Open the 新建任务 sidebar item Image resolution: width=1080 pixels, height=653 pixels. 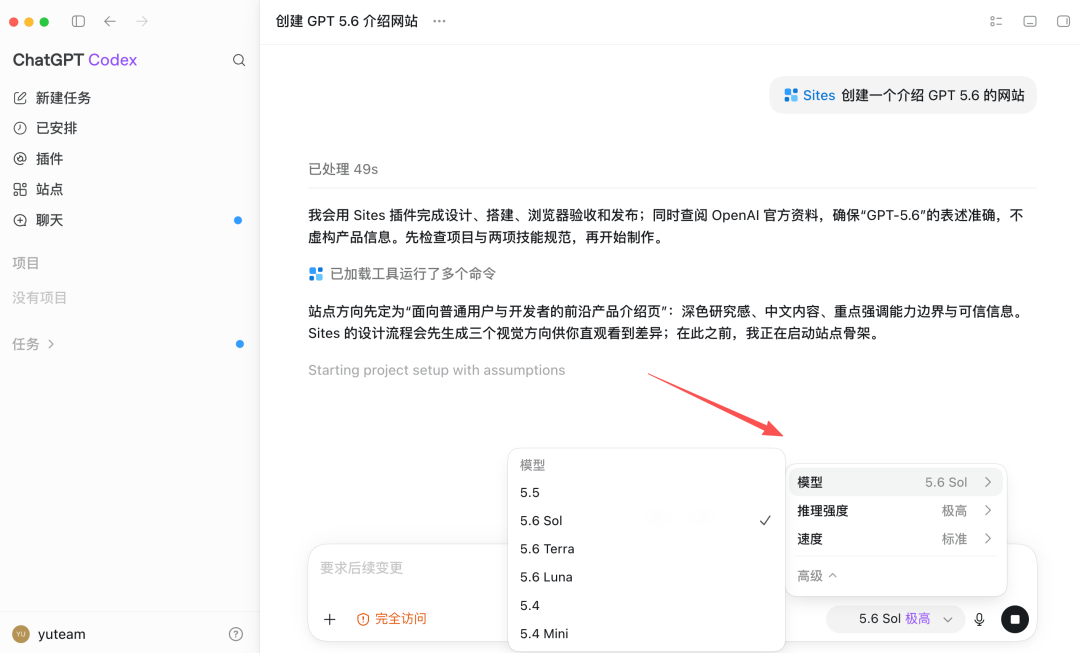[x=129, y=98]
